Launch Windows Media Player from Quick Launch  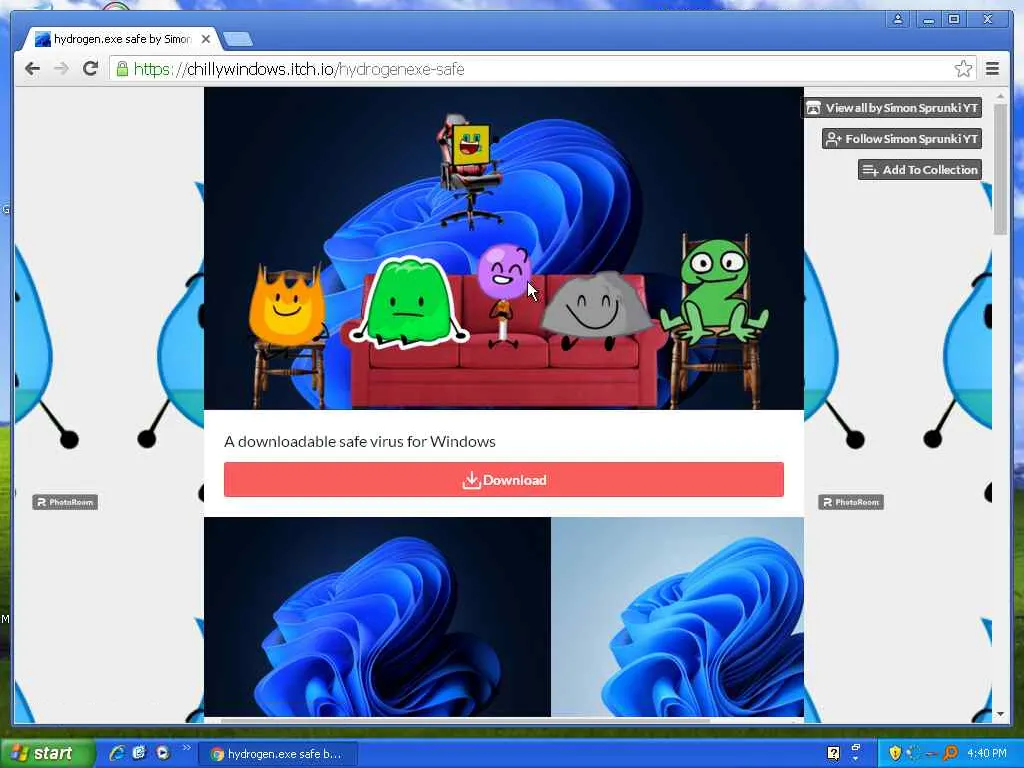pos(162,753)
